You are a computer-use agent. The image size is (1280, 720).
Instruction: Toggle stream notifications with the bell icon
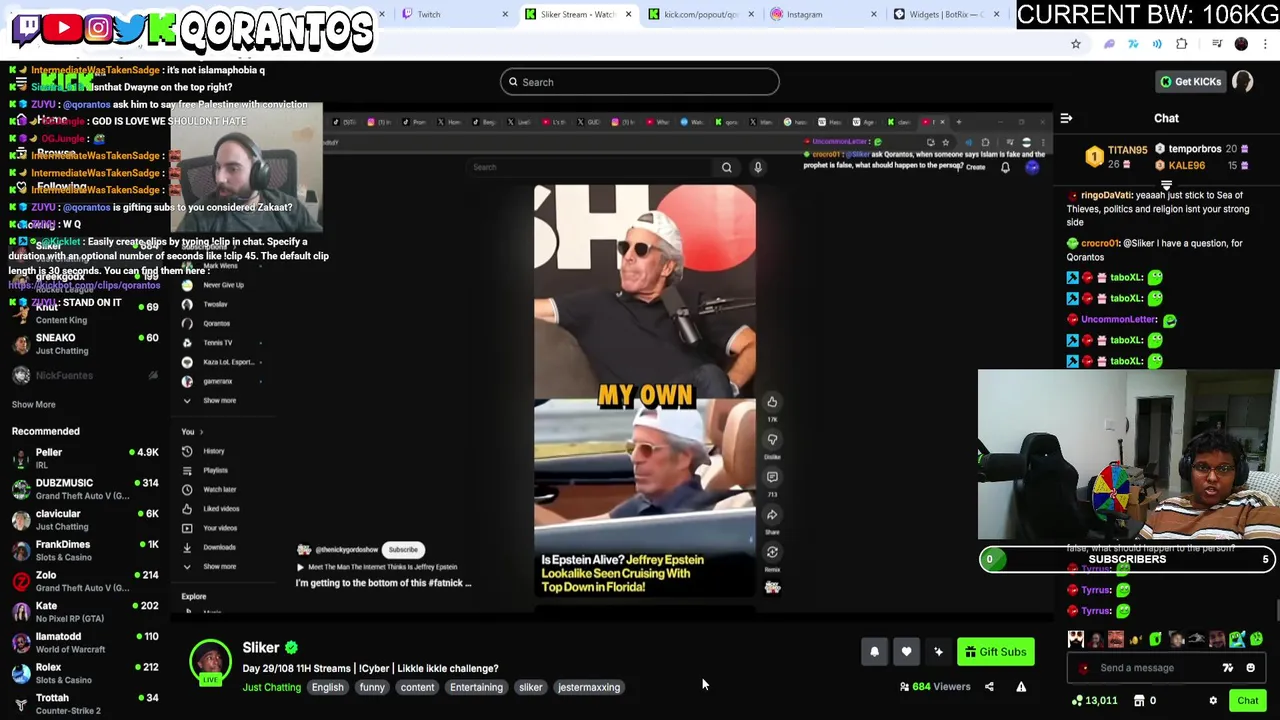tap(874, 652)
